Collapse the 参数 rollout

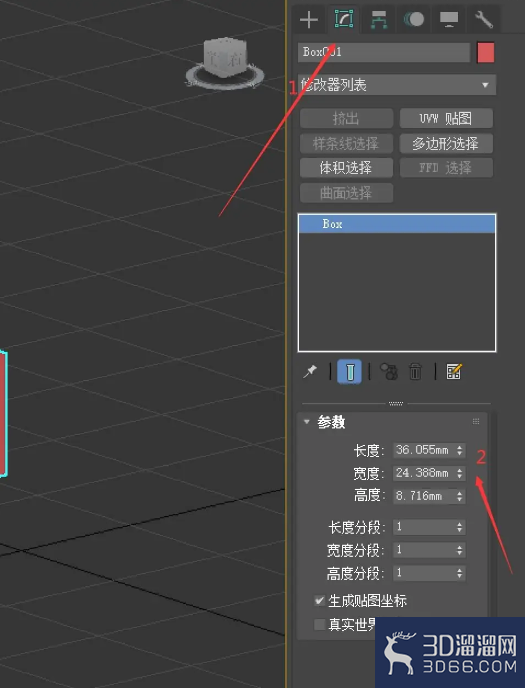(307, 422)
